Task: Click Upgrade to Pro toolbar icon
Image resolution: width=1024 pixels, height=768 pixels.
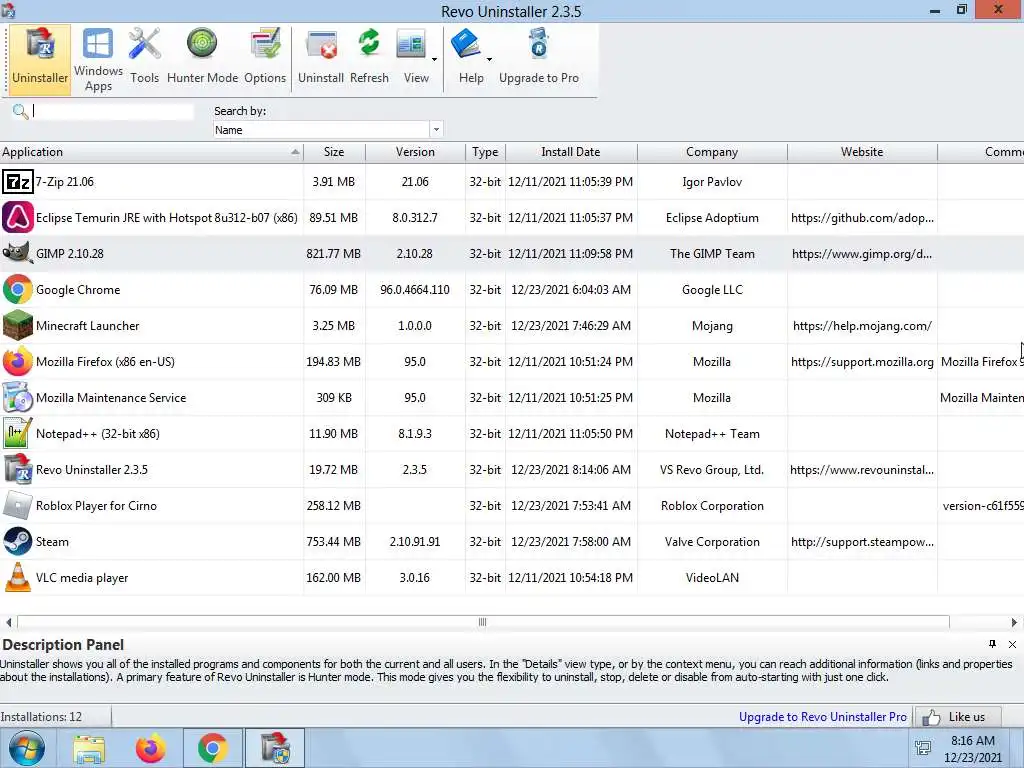Action: (x=539, y=59)
